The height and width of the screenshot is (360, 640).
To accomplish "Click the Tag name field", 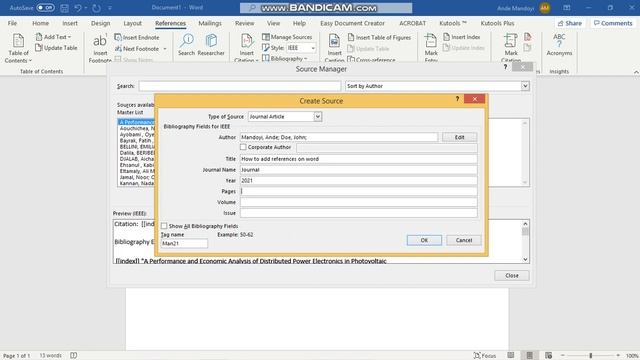I will pos(184,243).
